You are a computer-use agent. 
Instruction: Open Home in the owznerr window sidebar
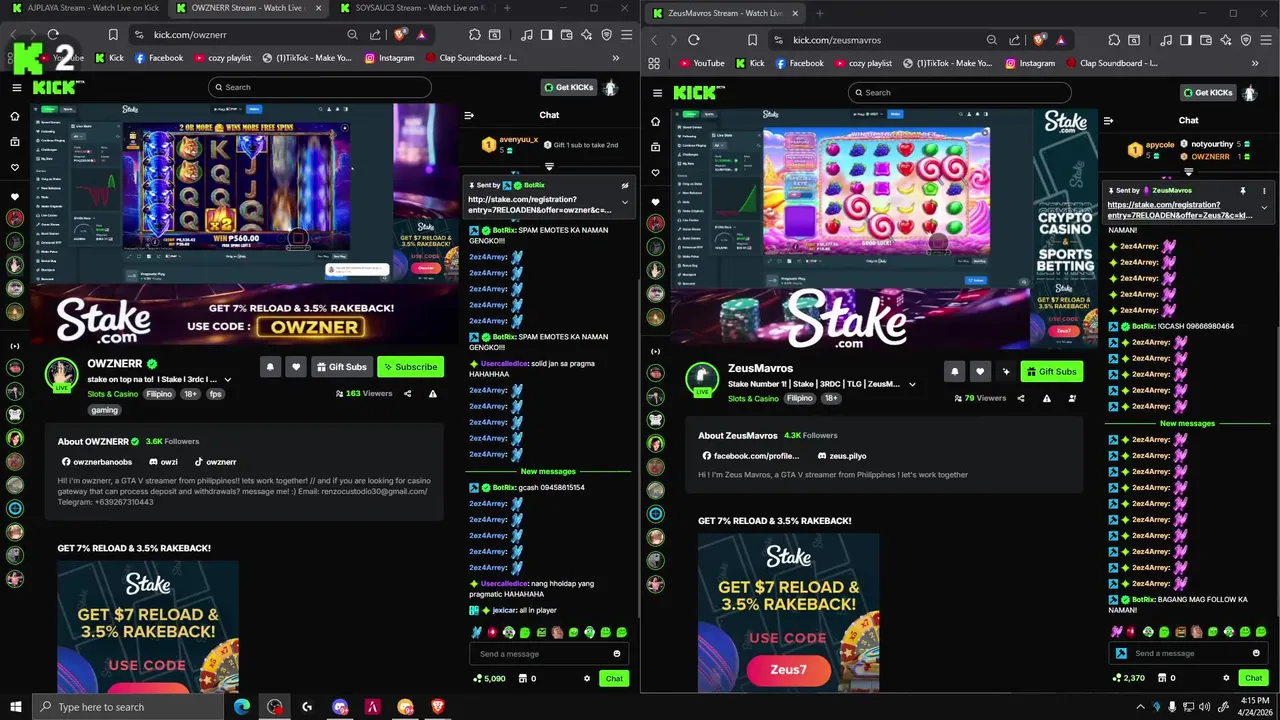[15, 116]
